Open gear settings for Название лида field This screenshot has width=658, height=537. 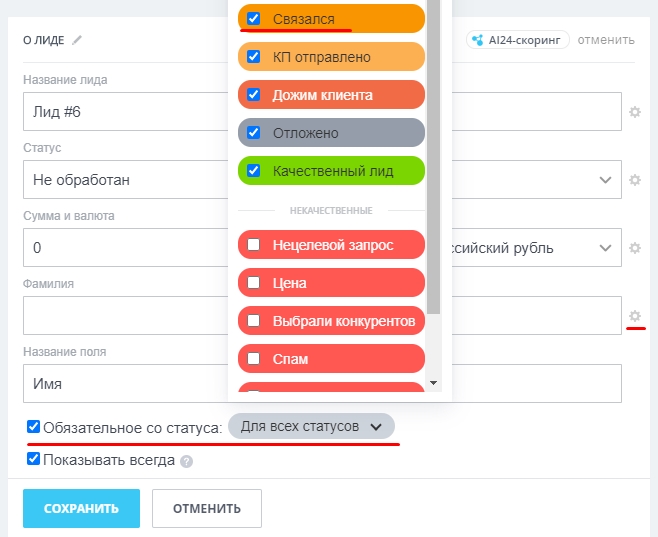point(635,112)
